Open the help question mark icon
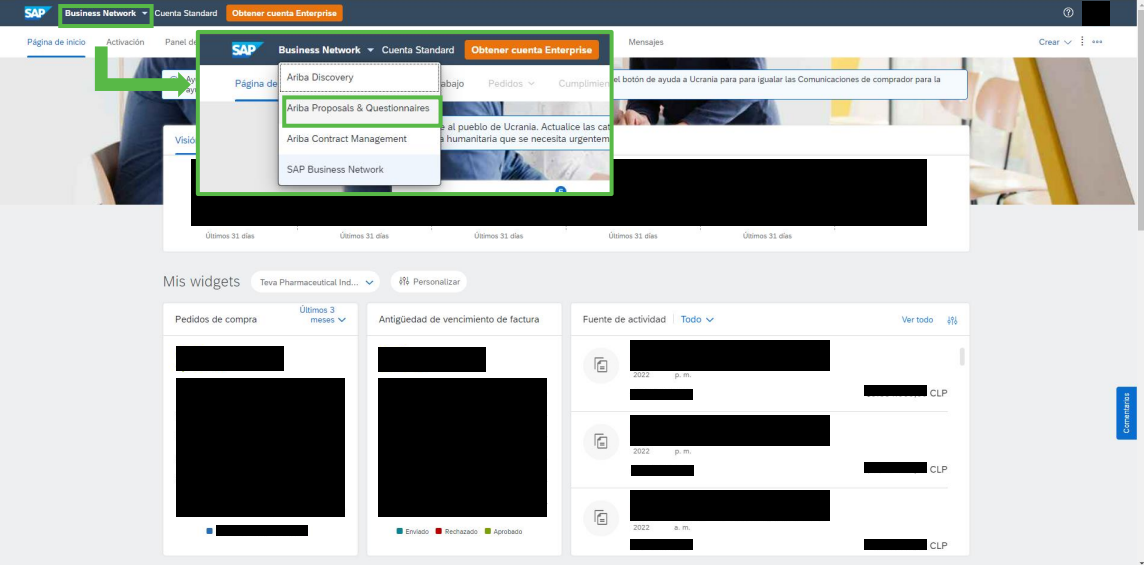Image resolution: width=1144 pixels, height=565 pixels. 1068,13
